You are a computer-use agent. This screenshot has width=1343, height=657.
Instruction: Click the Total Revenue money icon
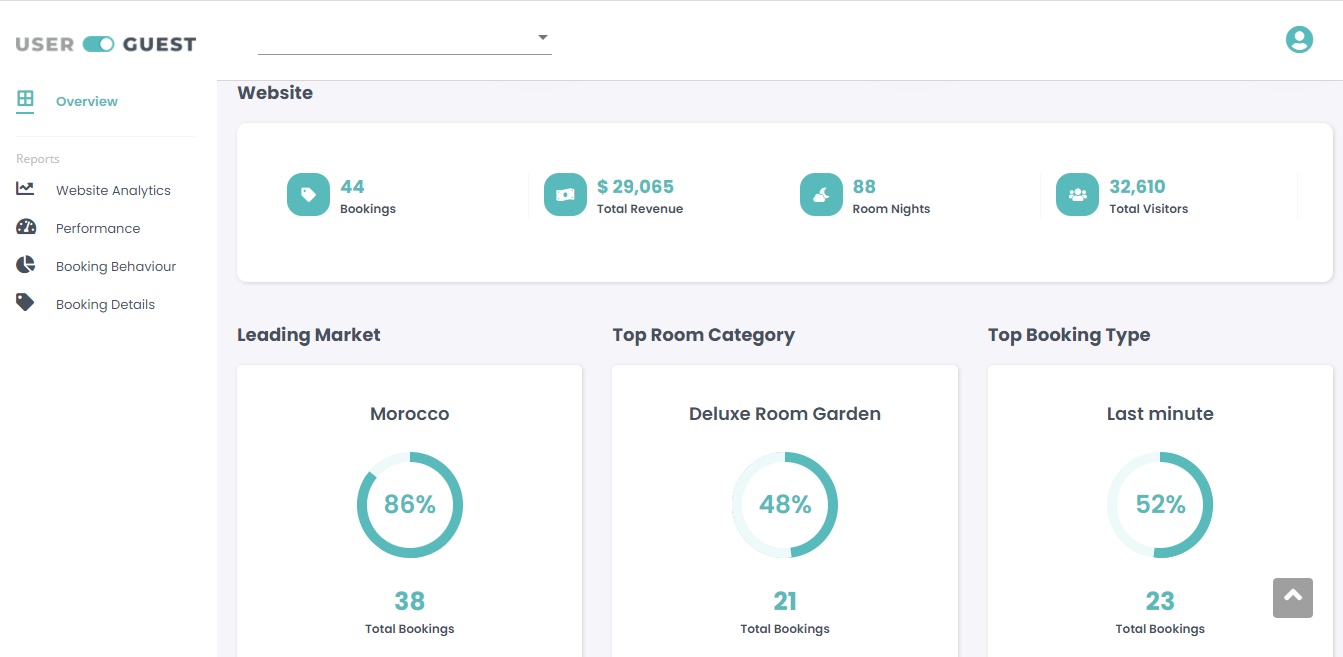565,194
